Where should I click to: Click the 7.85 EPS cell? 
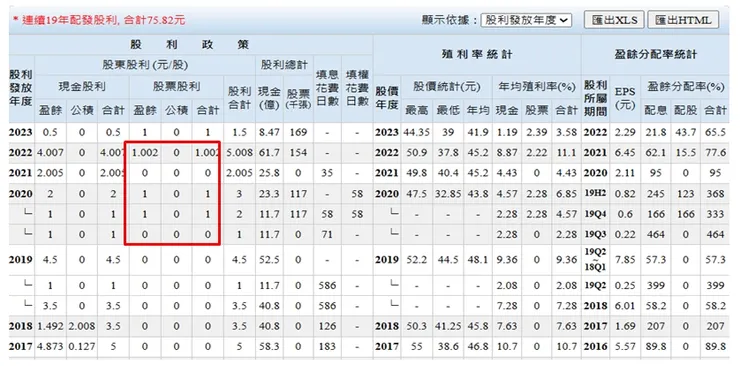pyautogui.click(x=625, y=259)
